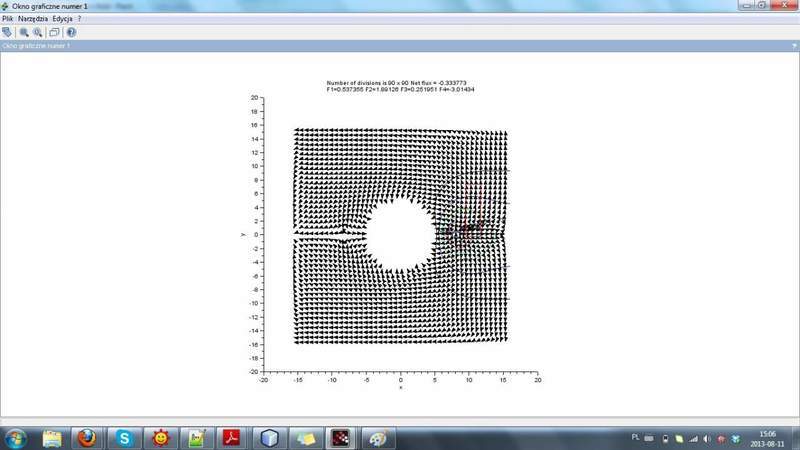
Task: Activate the 3D rotate tool icon
Action: tap(7, 32)
